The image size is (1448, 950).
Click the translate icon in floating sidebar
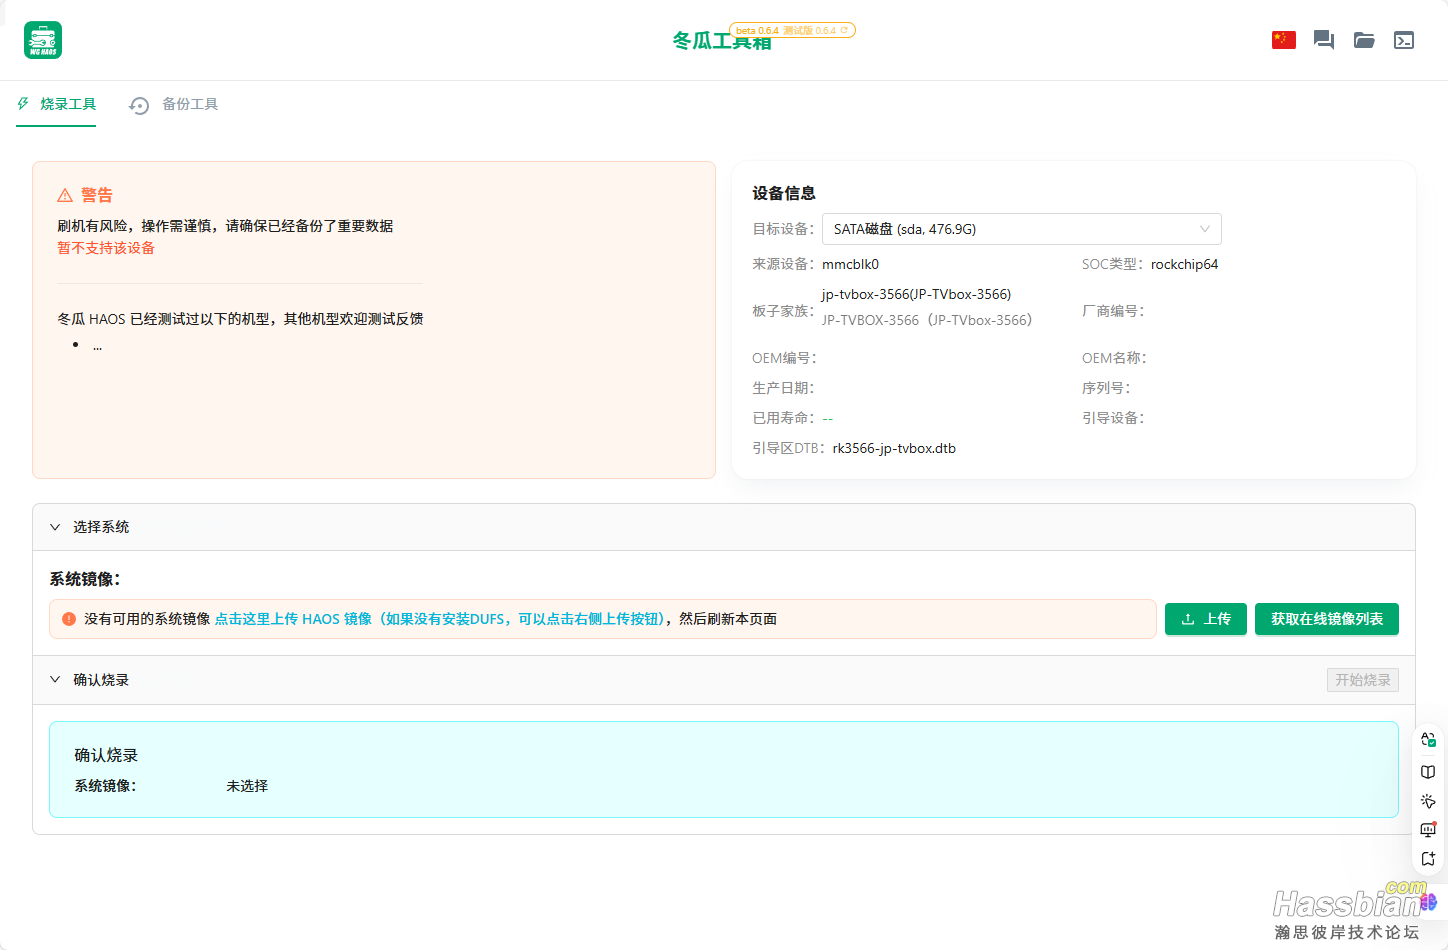pyautogui.click(x=1428, y=740)
